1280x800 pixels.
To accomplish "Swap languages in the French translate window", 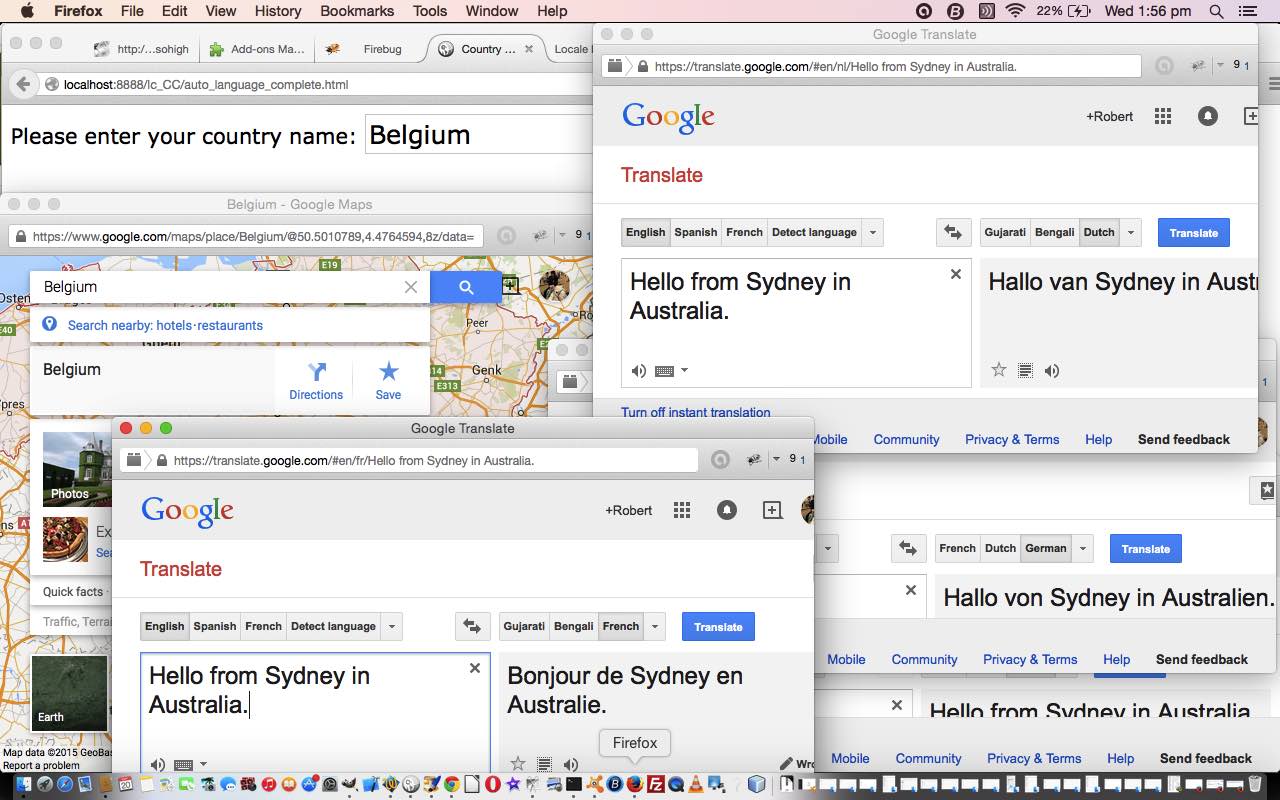I will pos(472,626).
